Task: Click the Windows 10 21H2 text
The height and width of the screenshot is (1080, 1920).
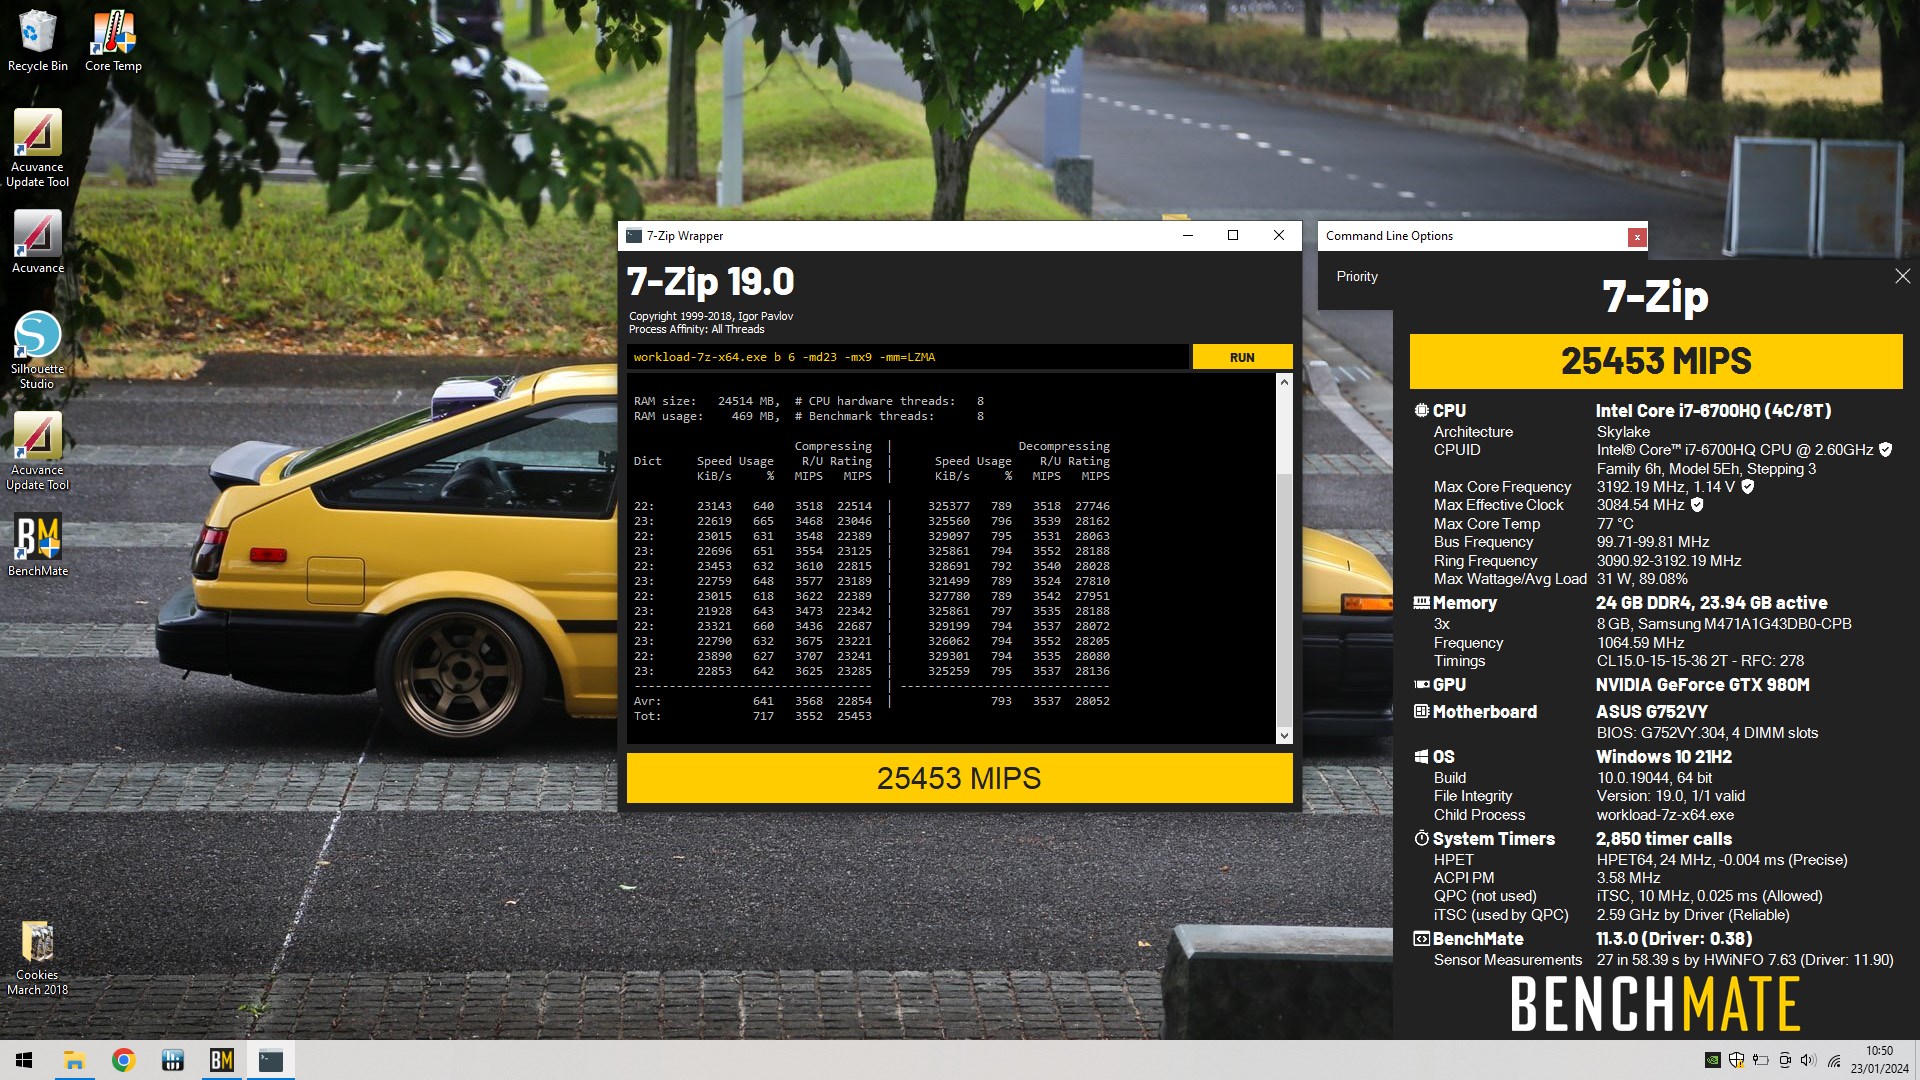Action: point(1664,757)
